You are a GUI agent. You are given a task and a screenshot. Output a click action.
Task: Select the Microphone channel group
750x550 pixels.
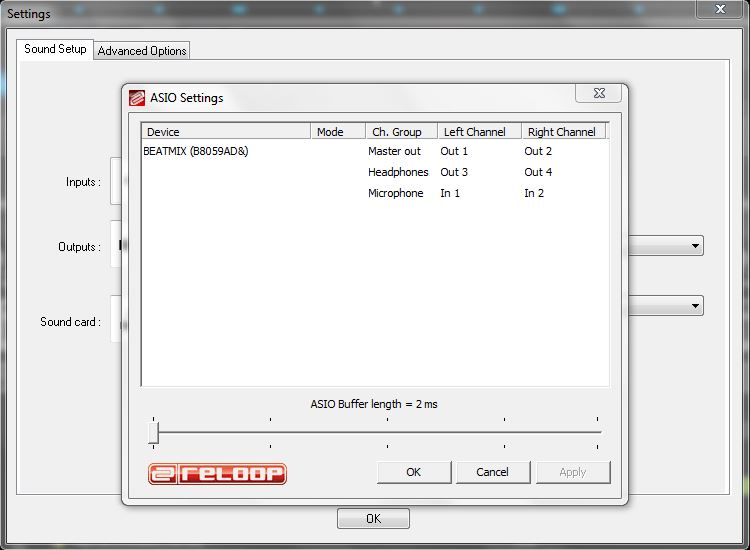coord(396,193)
